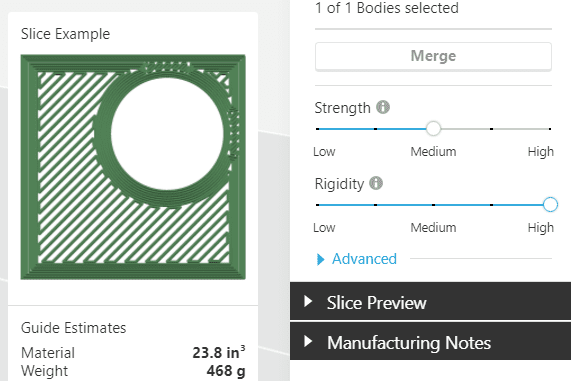Expand the Manufacturing Notes panel
571x381 pixels.
(x=430, y=342)
